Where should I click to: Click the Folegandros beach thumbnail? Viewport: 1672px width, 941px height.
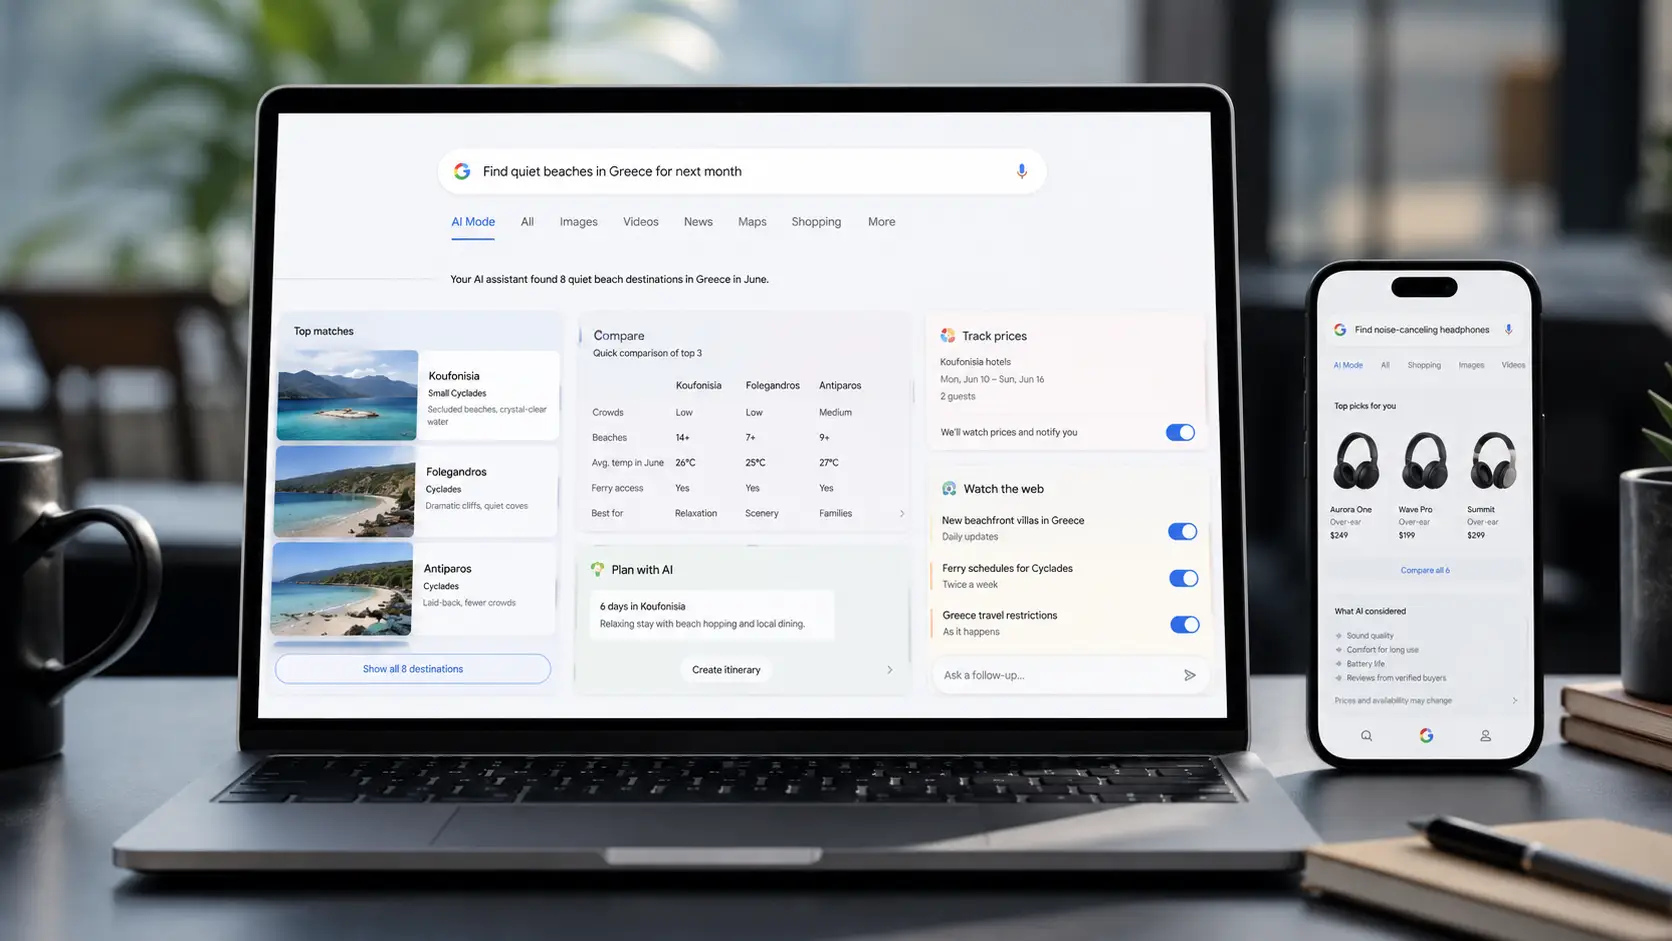(x=344, y=491)
